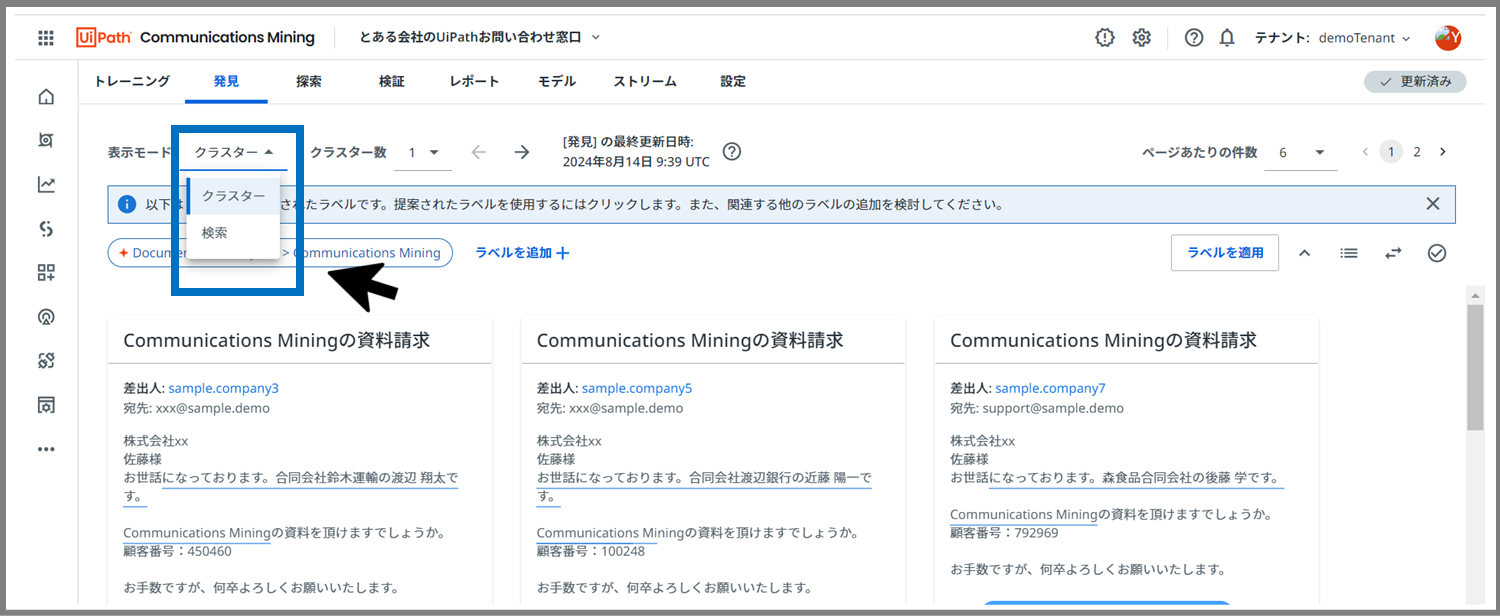Go to Home in the sidebar
The height and width of the screenshot is (616, 1500).
pyautogui.click(x=46, y=97)
